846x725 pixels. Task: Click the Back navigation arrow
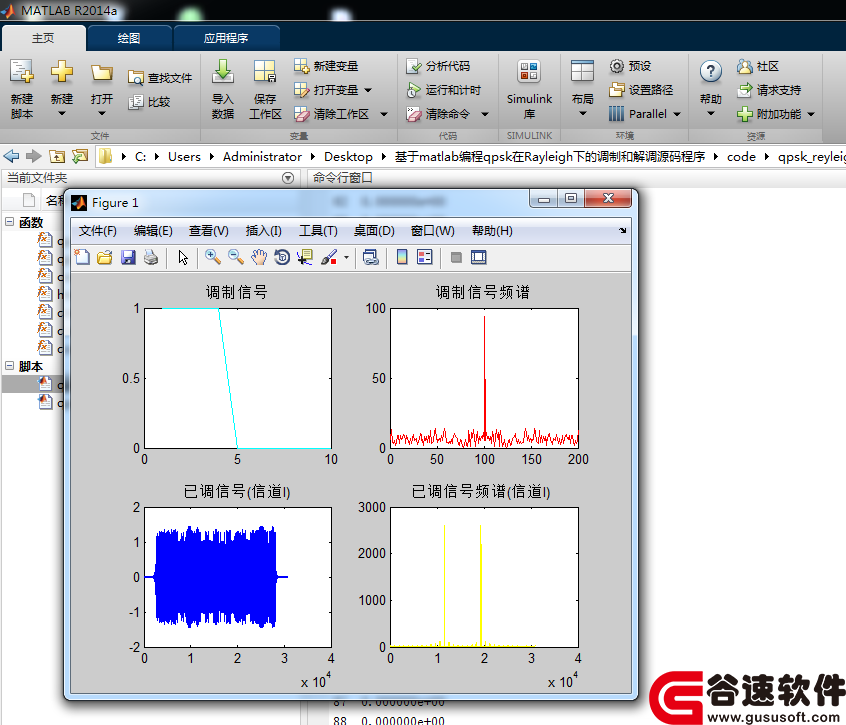click(11, 156)
